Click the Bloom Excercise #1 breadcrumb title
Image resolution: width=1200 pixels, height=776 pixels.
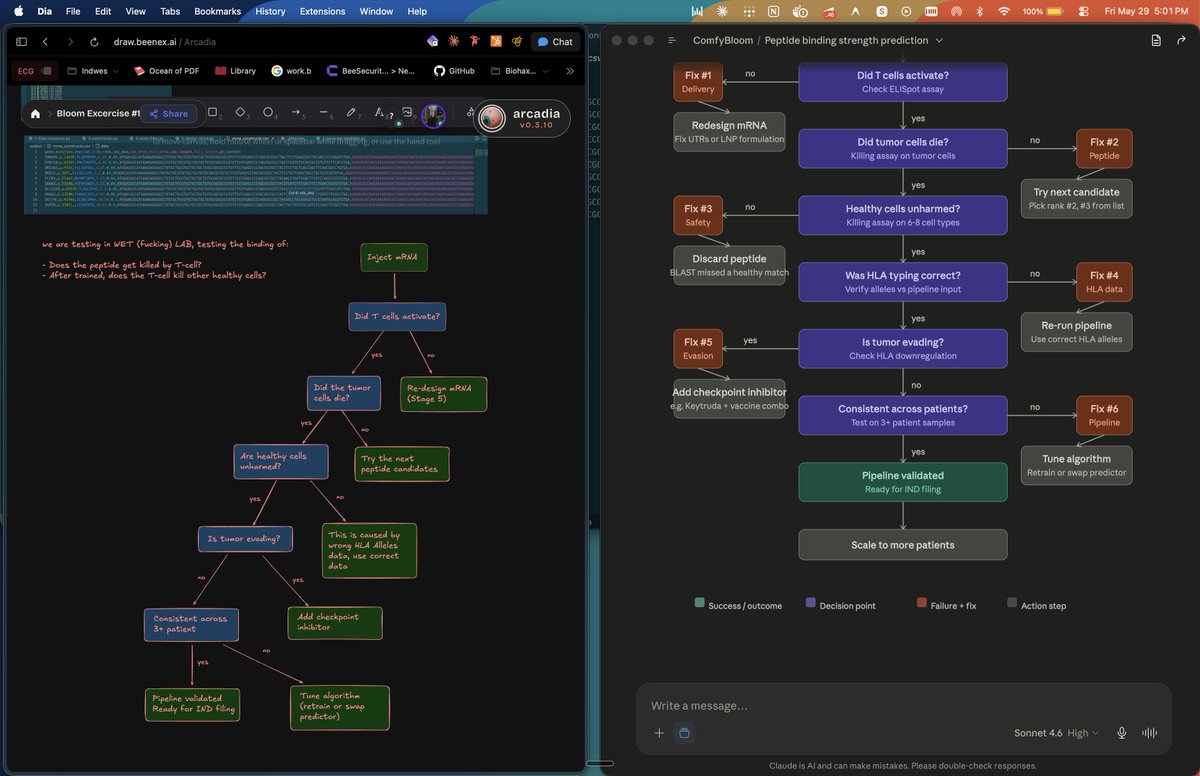pos(98,114)
